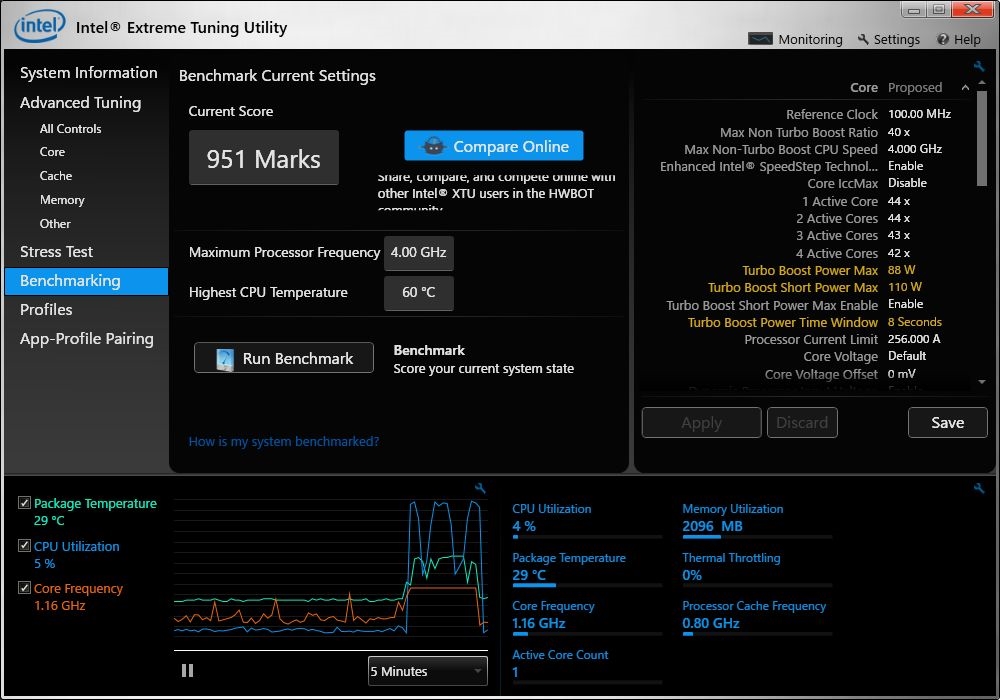Open App-Profile Pairing section
The height and width of the screenshot is (700, 1000).
coord(87,339)
